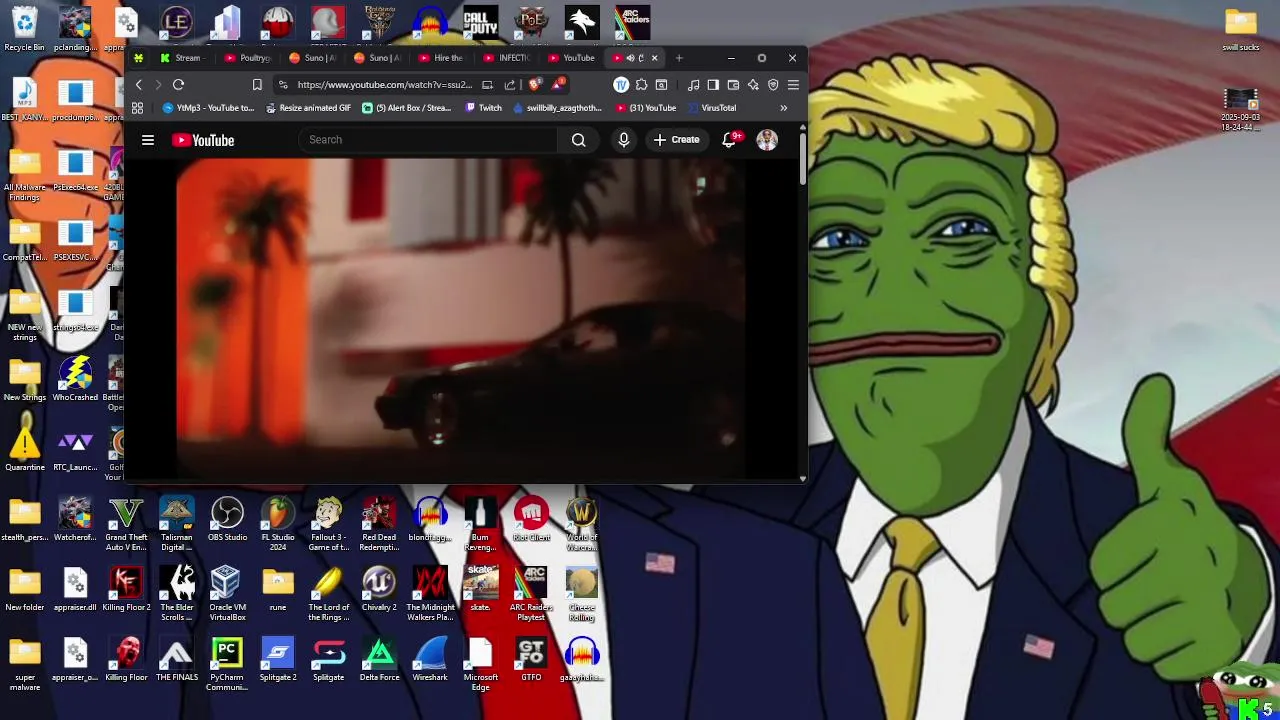Select Microsoft Edge desktop icon
Image resolution: width=1280 pixels, height=720 pixels.
pos(480,665)
